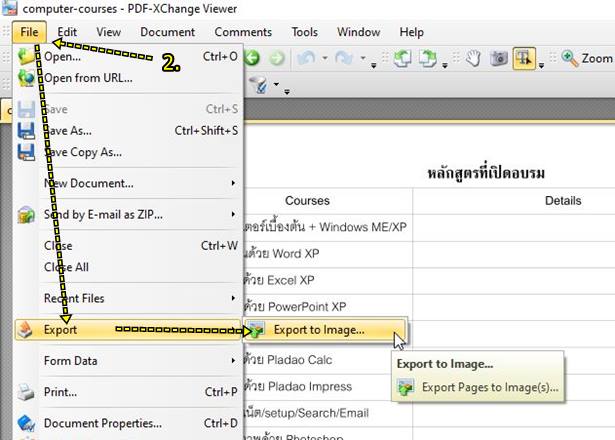The width and height of the screenshot is (615, 440).
Task: Click the PowerPoint XP course row
Action: click(328, 307)
